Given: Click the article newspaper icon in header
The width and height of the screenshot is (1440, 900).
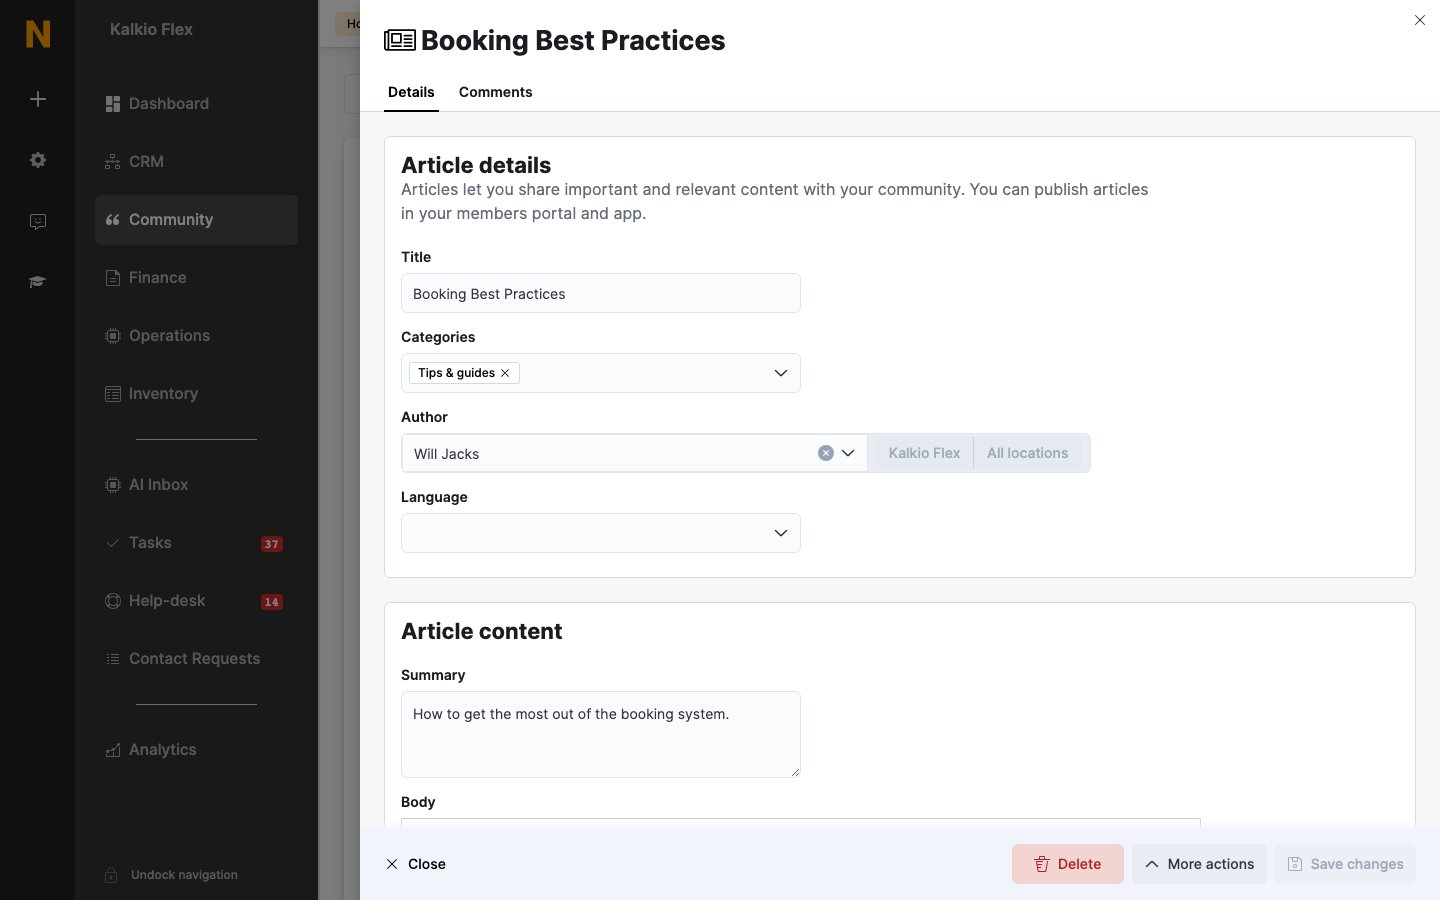Looking at the screenshot, I should click(400, 40).
